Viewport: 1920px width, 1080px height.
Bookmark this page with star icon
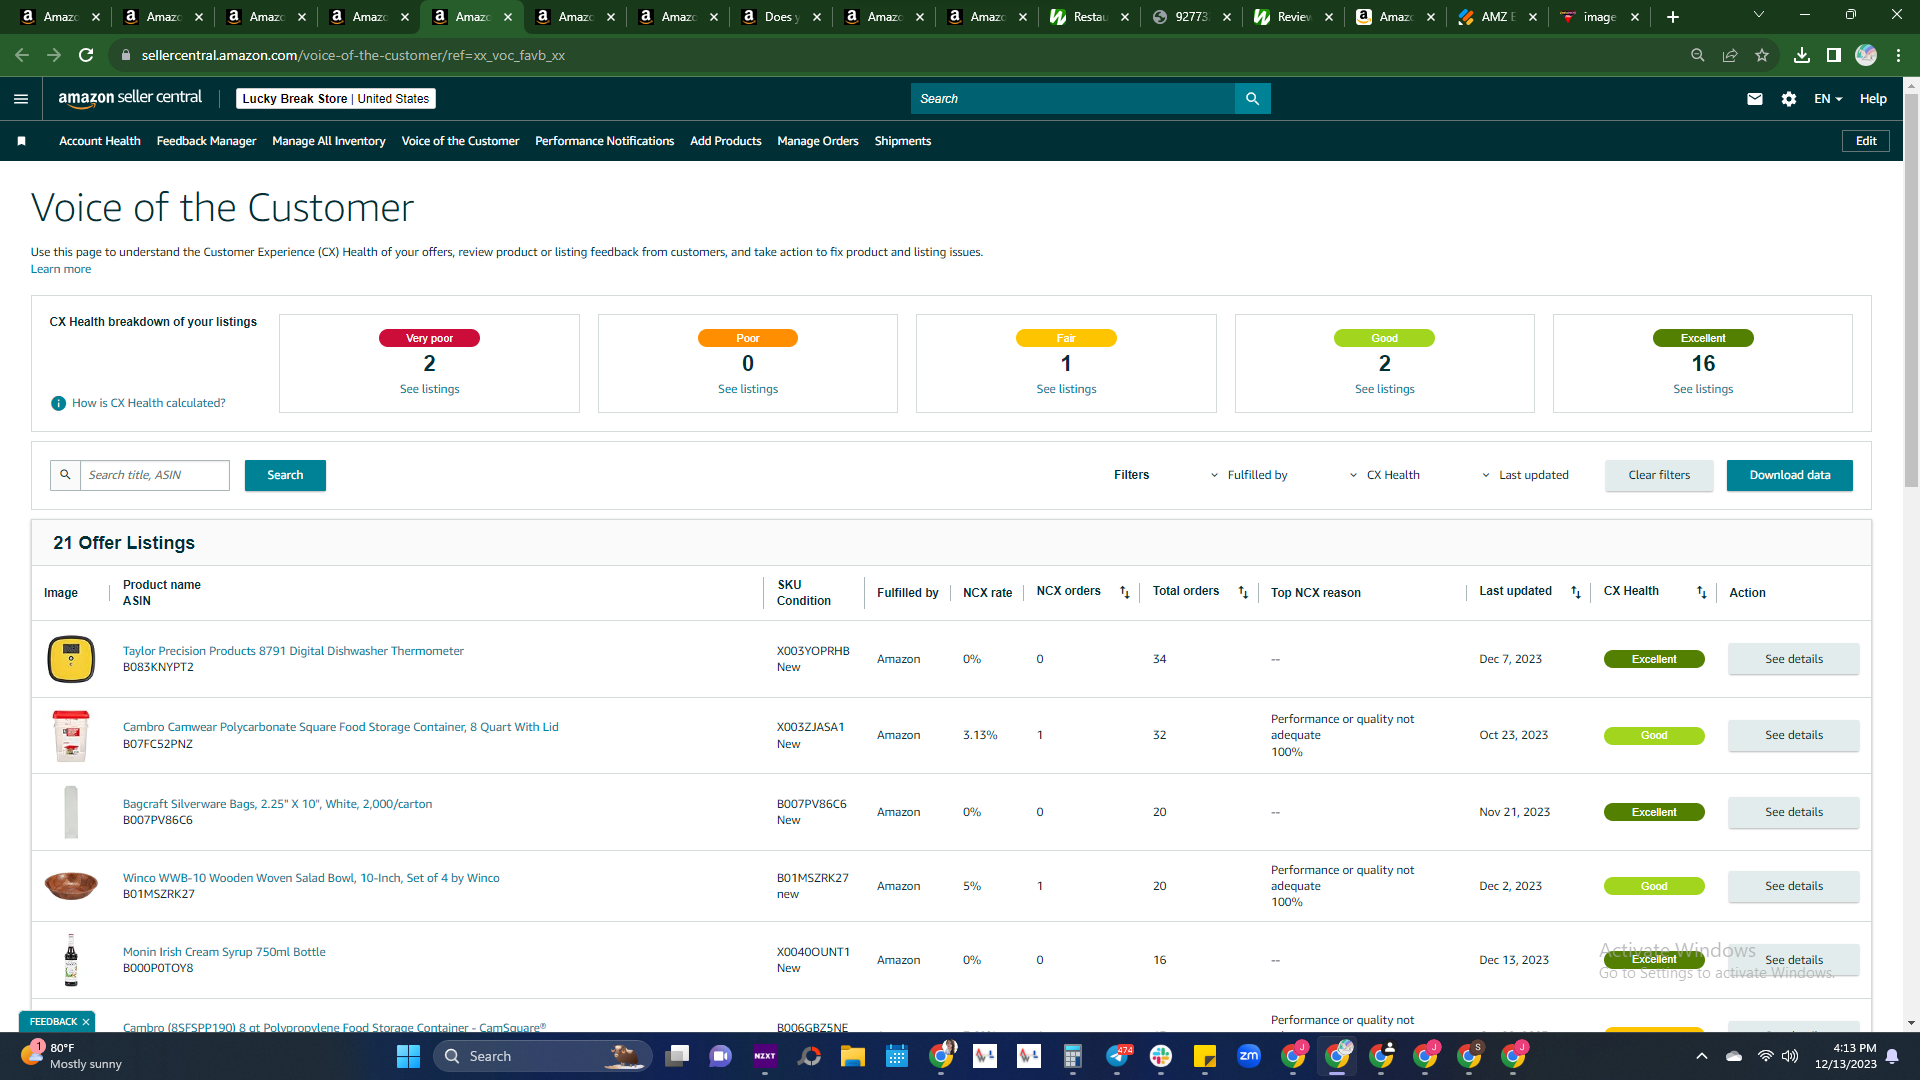click(1762, 55)
